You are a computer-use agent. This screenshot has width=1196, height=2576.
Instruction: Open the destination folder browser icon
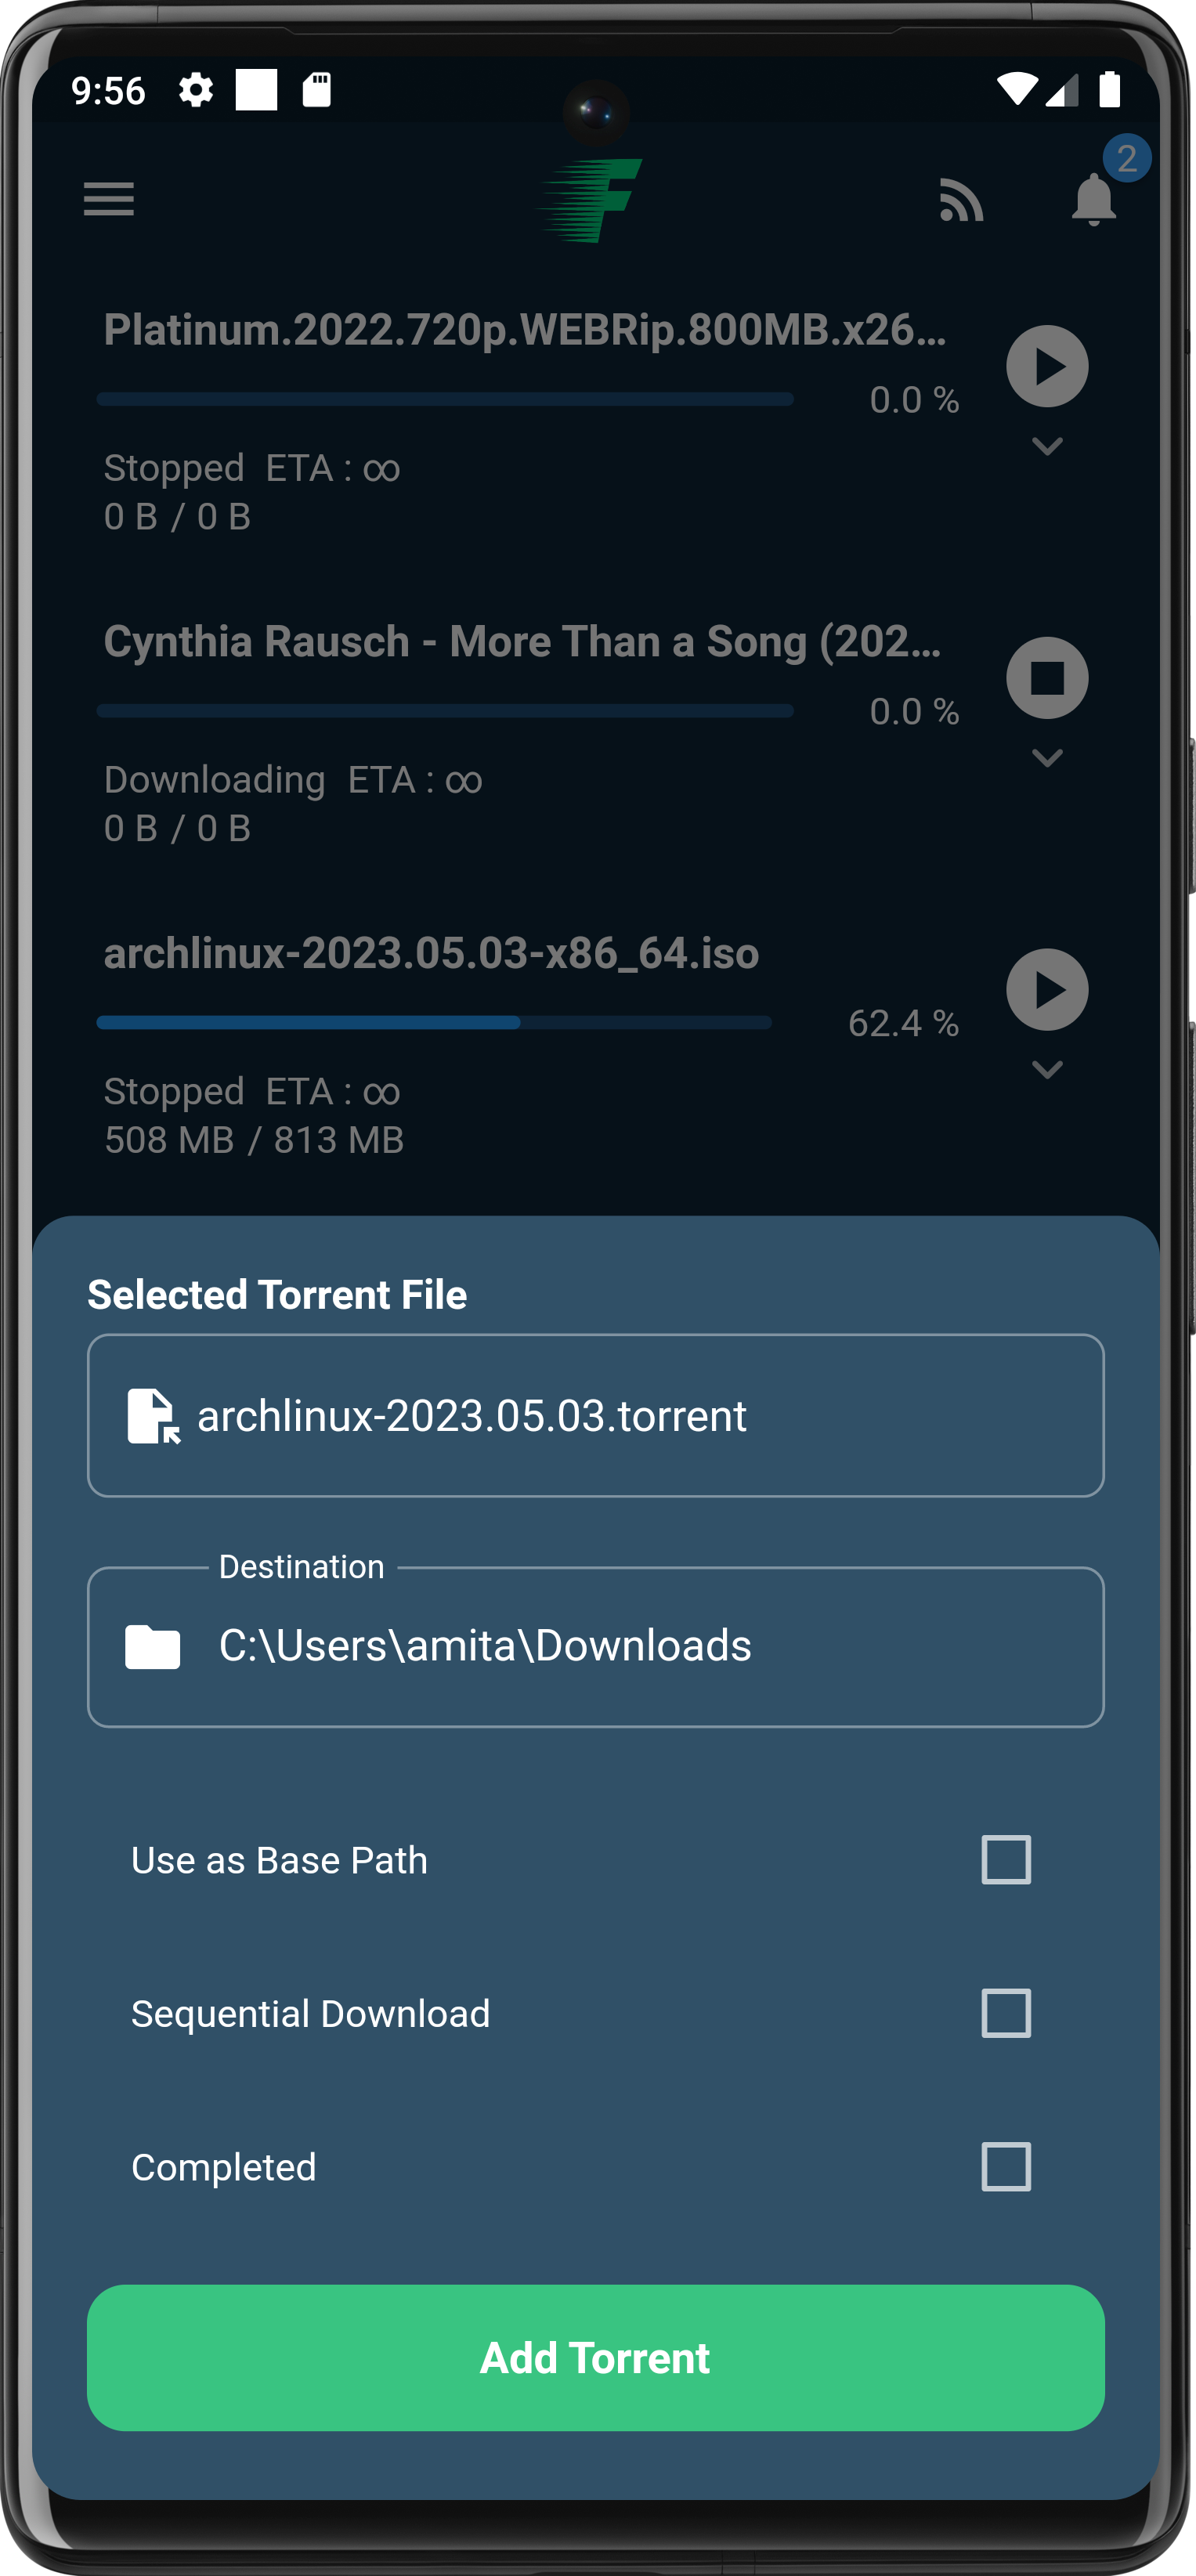(150, 1645)
